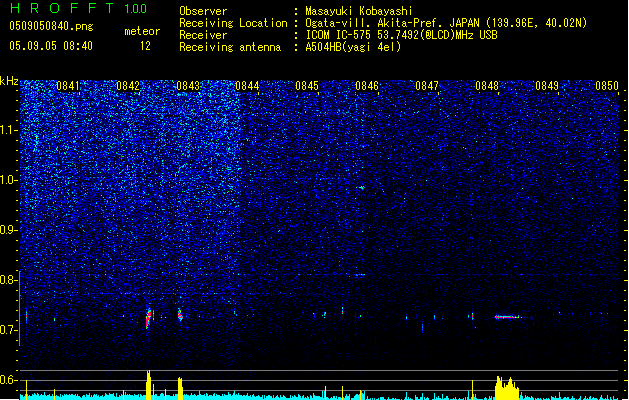Click the 0.8 kHz axis label
The width and height of the screenshot is (629, 400).
coord(9,280)
